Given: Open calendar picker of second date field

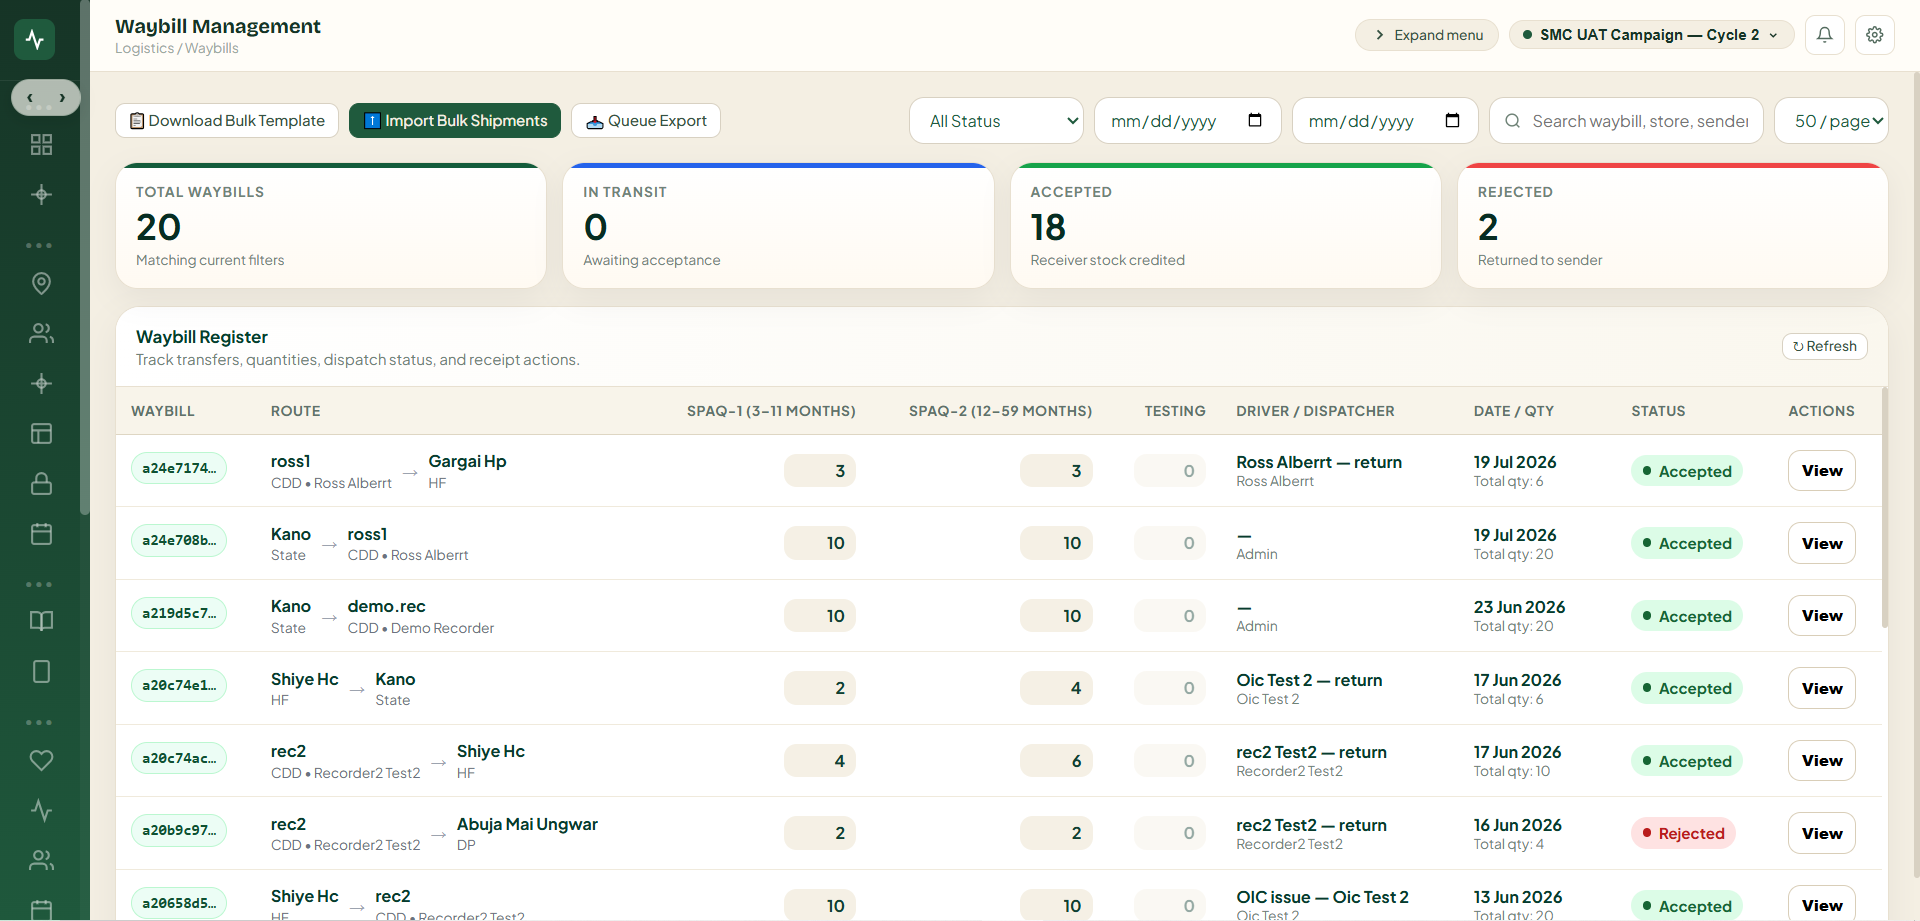Looking at the screenshot, I should pos(1453,121).
